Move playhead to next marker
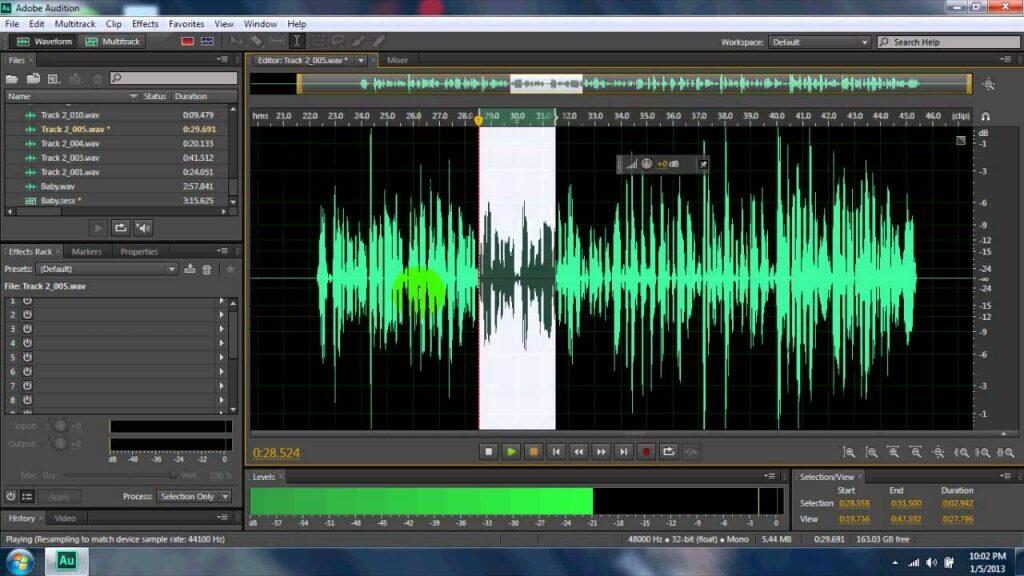Screen dimensions: 1024x576 [624, 451]
